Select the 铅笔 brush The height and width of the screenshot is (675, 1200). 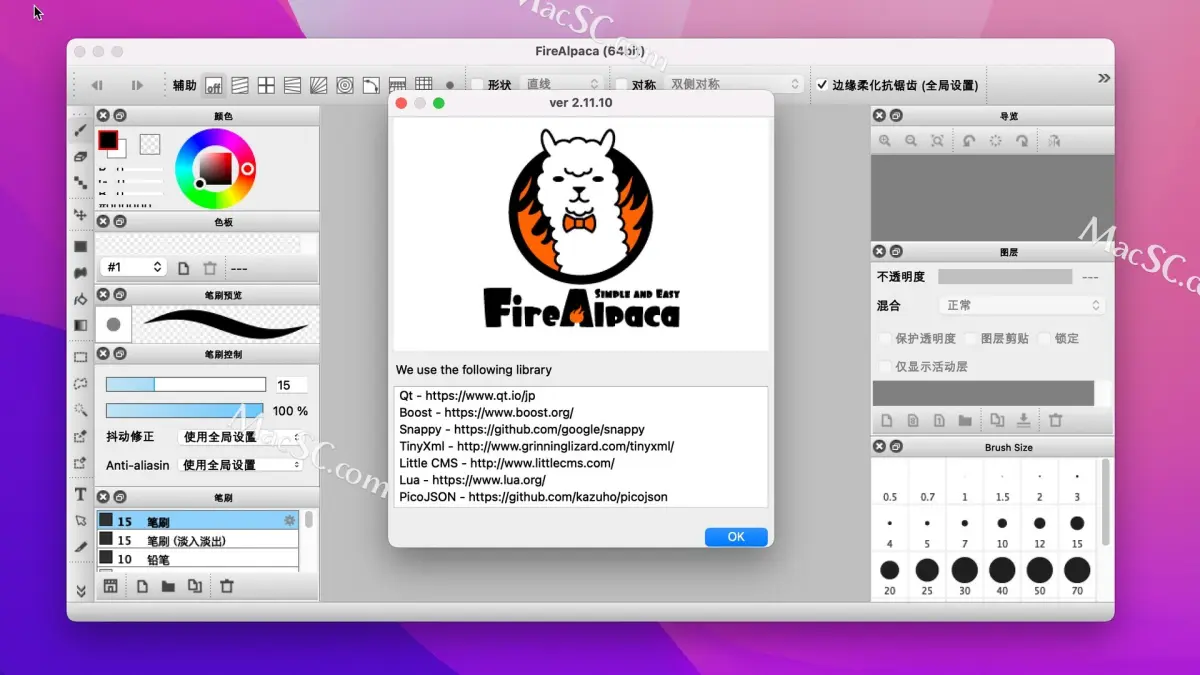[x=198, y=559]
